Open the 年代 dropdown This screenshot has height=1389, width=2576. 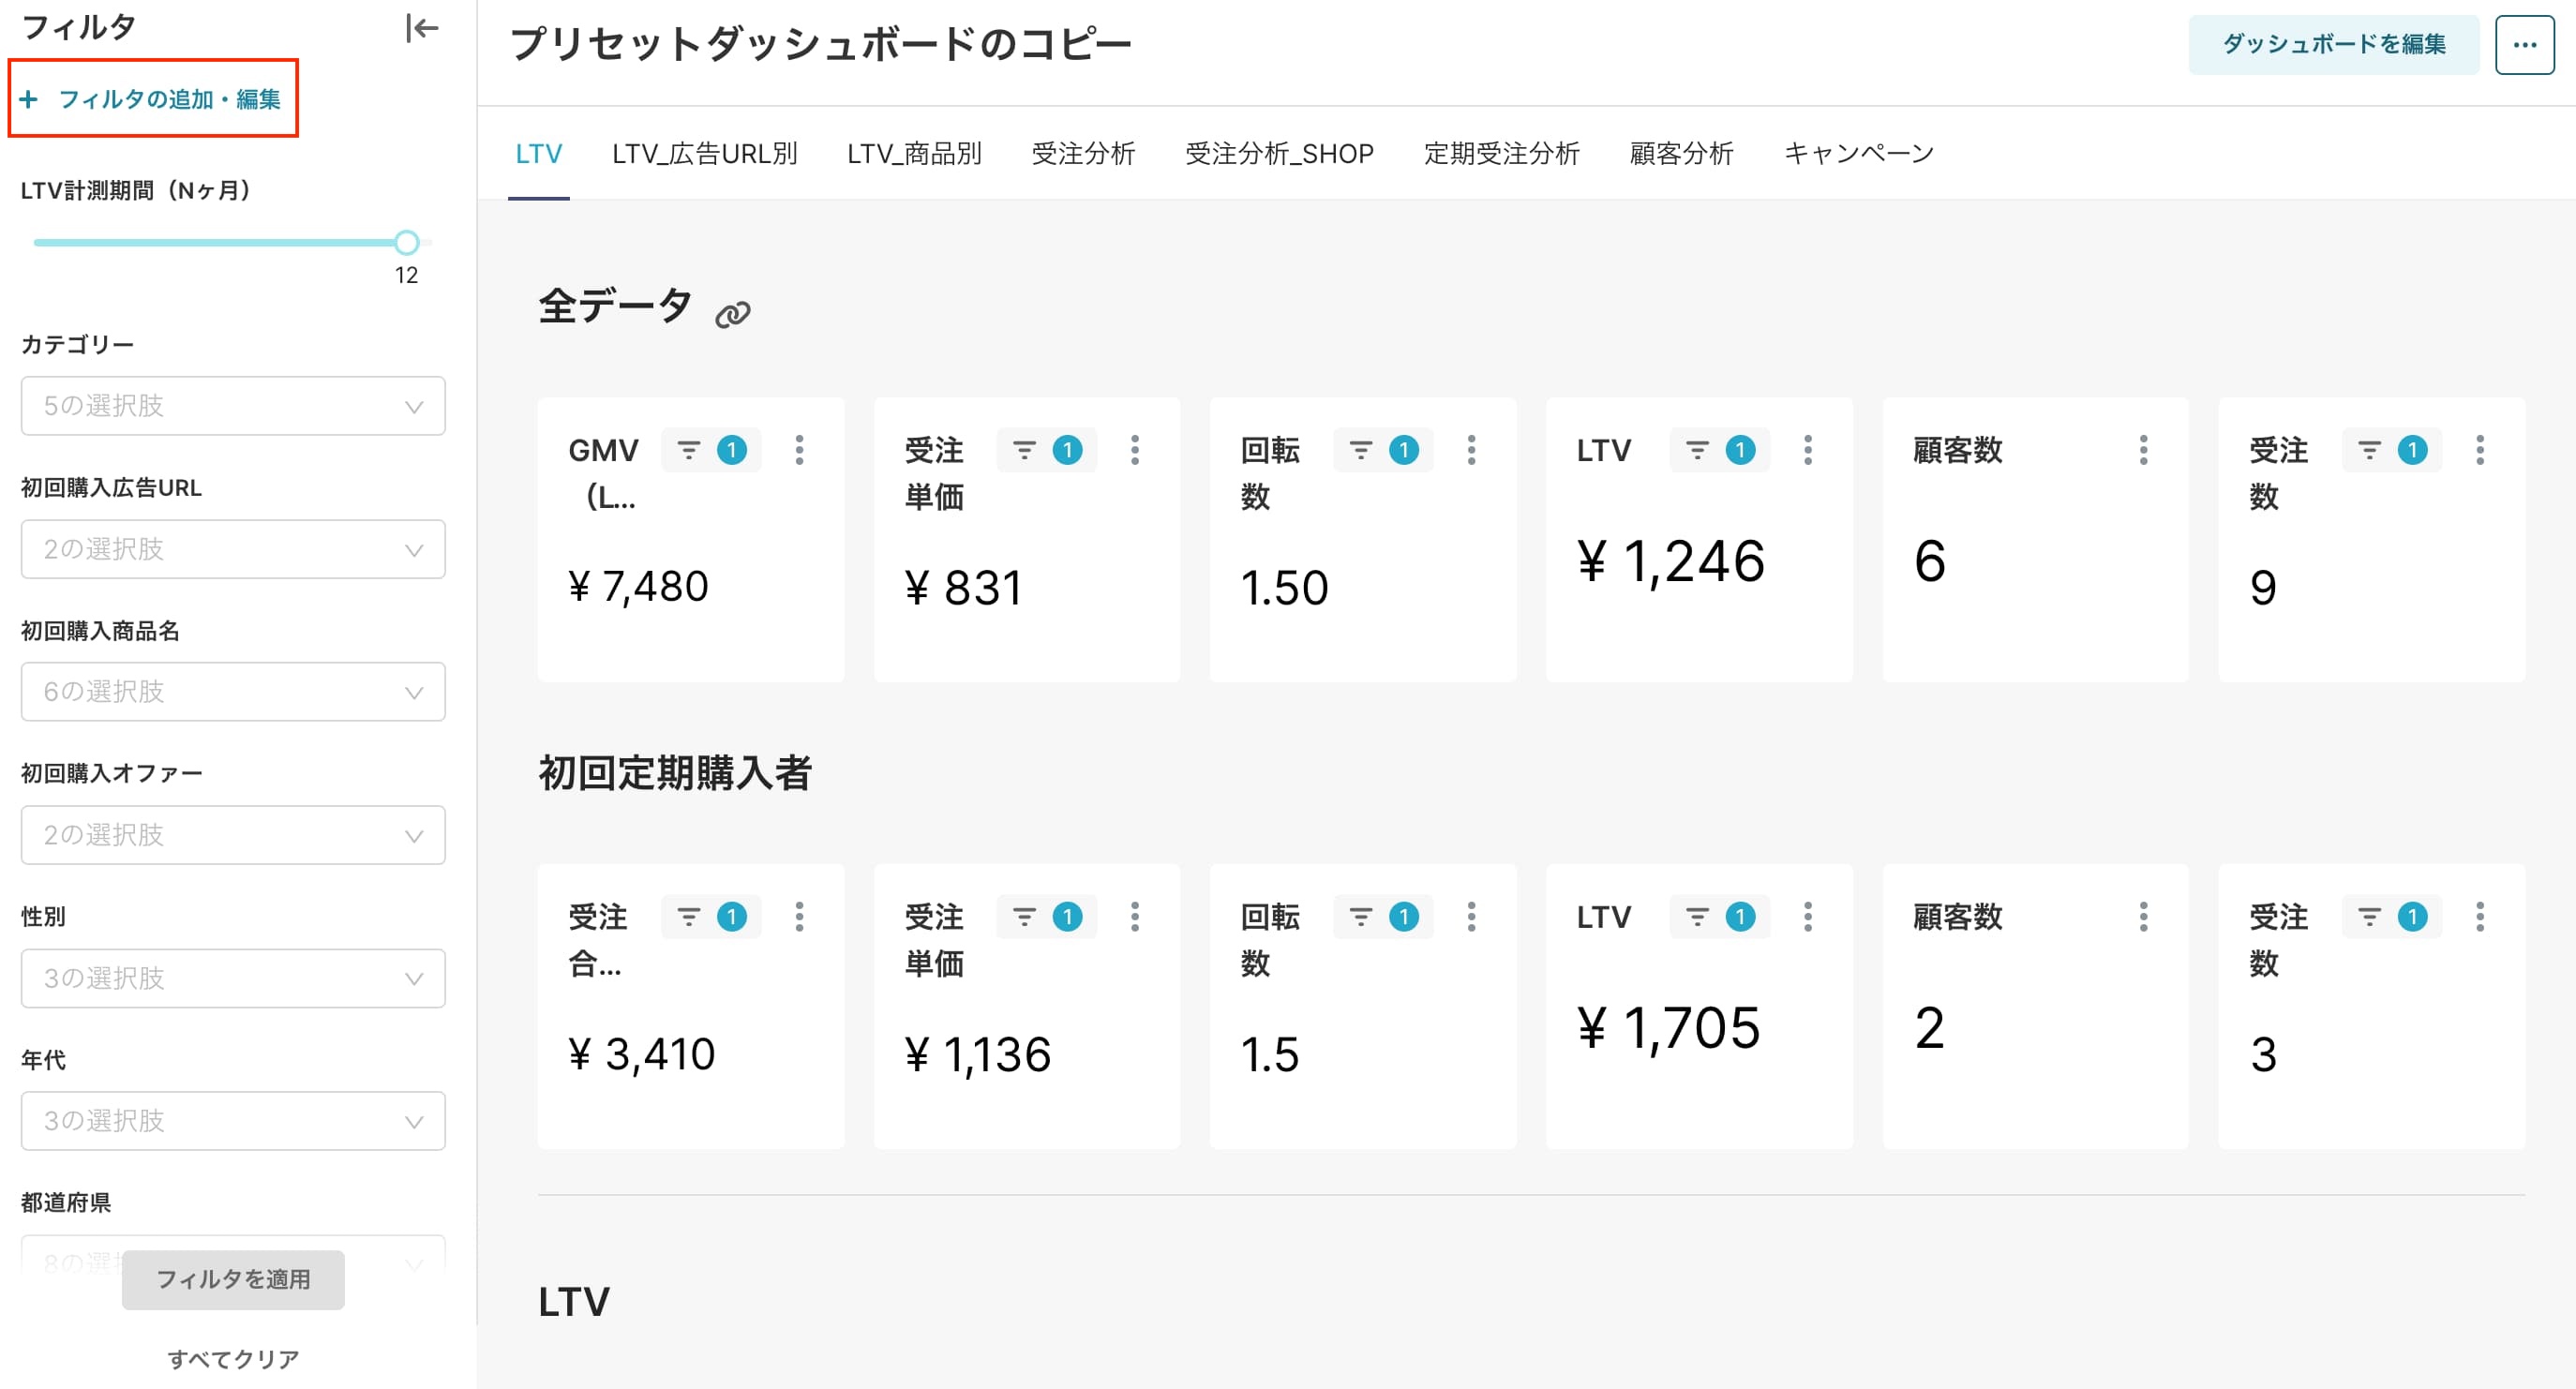tap(233, 1120)
